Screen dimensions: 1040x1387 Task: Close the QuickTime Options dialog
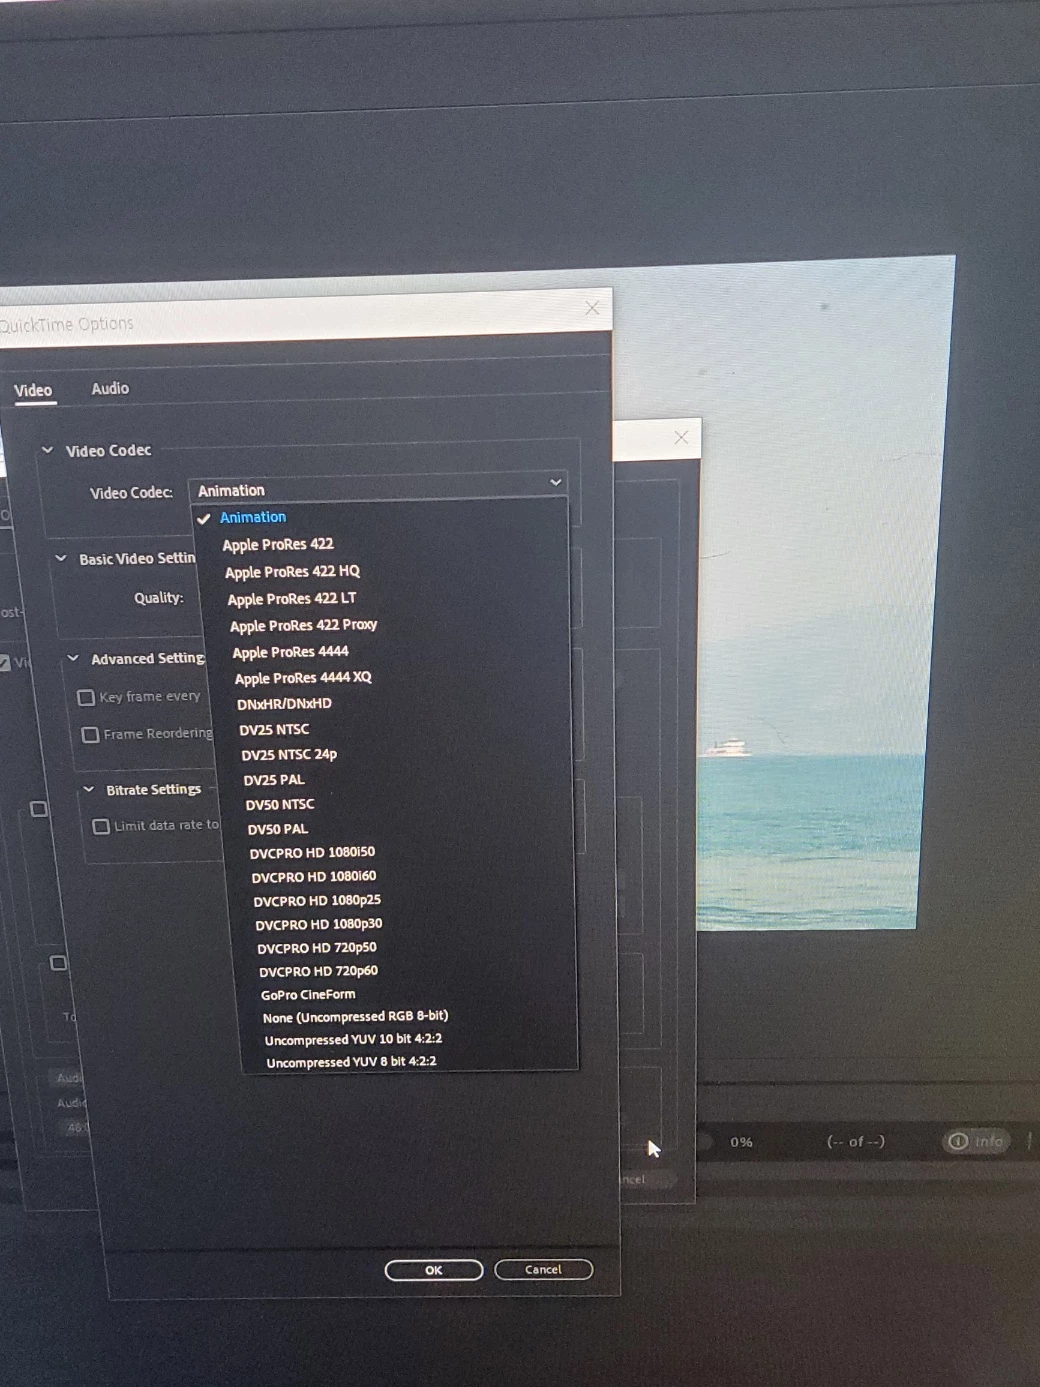pyautogui.click(x=592, y=308)
